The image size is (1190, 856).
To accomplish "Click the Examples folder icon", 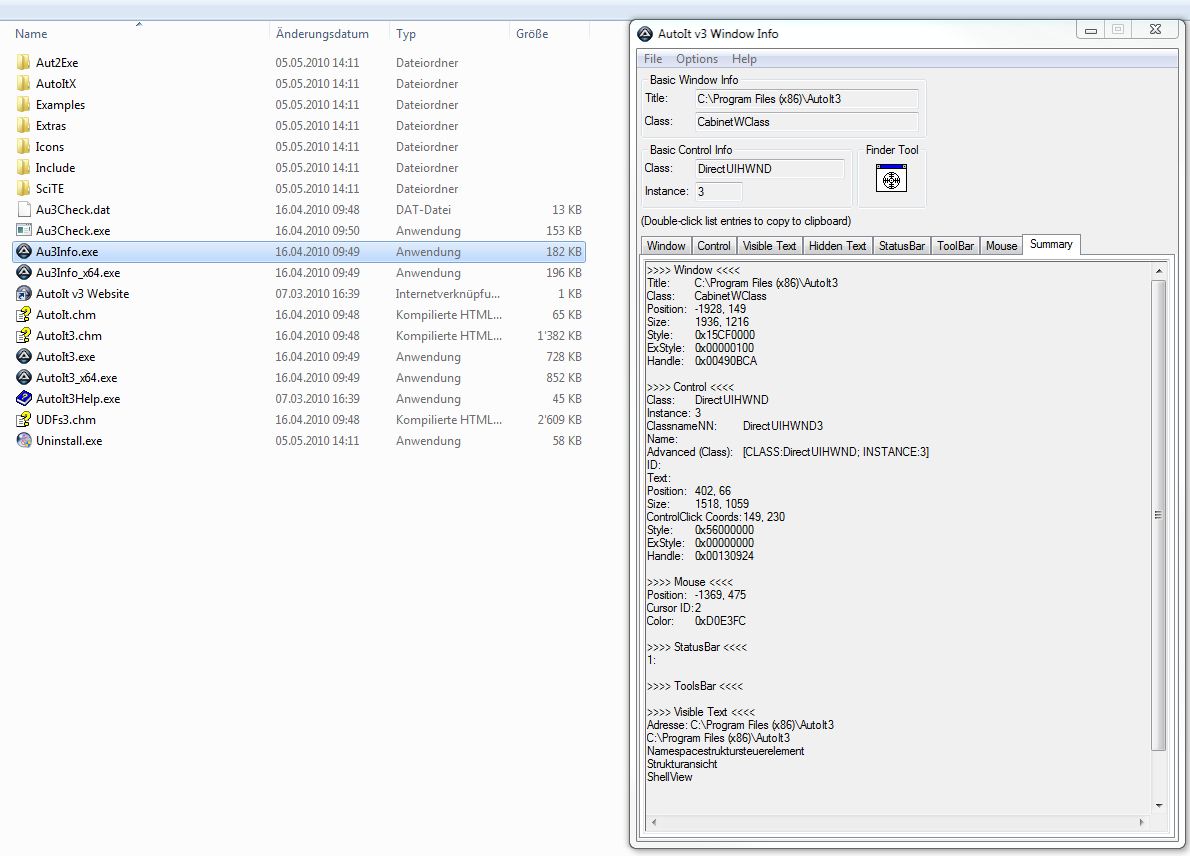I will coord(25,105).
